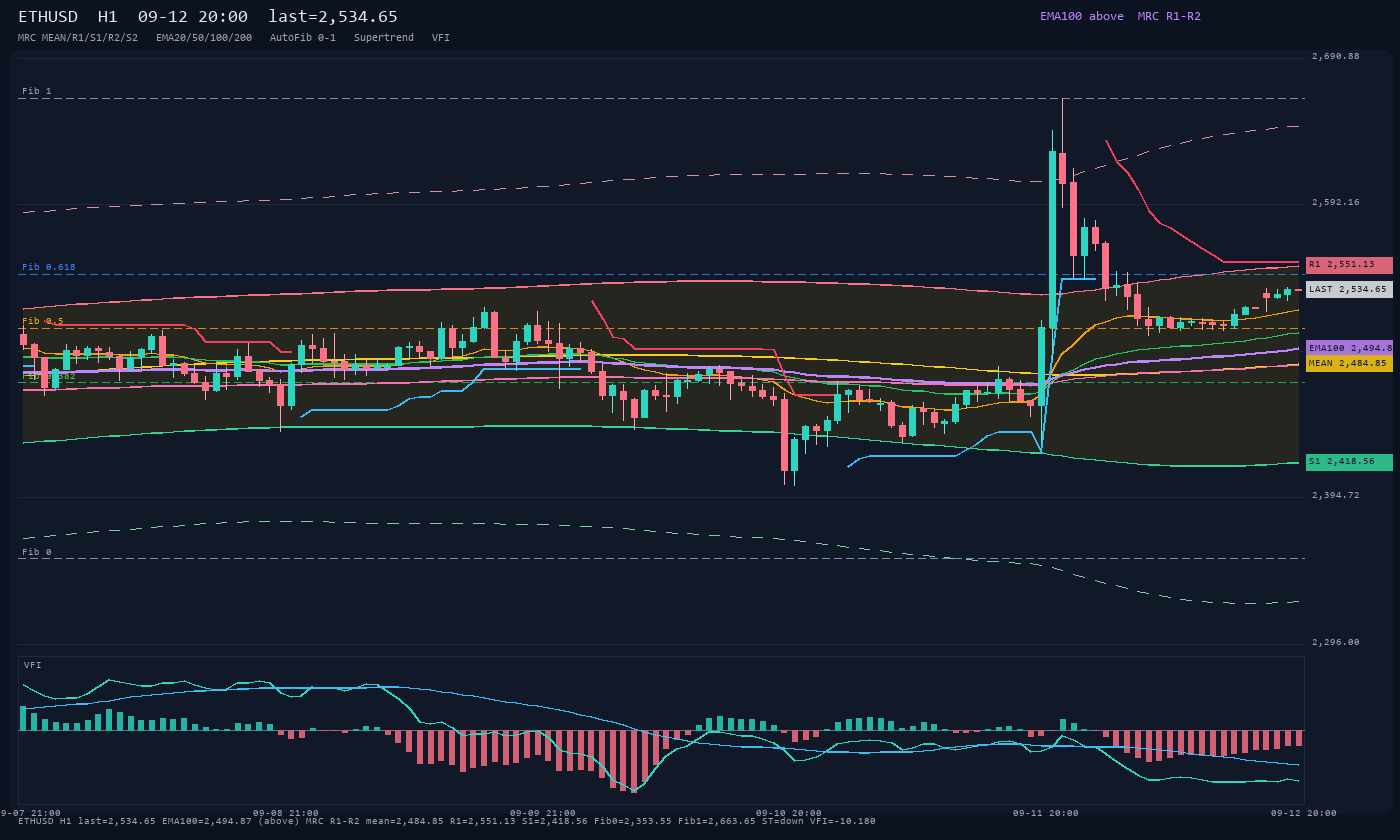Viewport: 1400px width, 840px height.
Task: Click the bottom status line starting 'ETHUSD H1 last='
Action: [447, 821]
